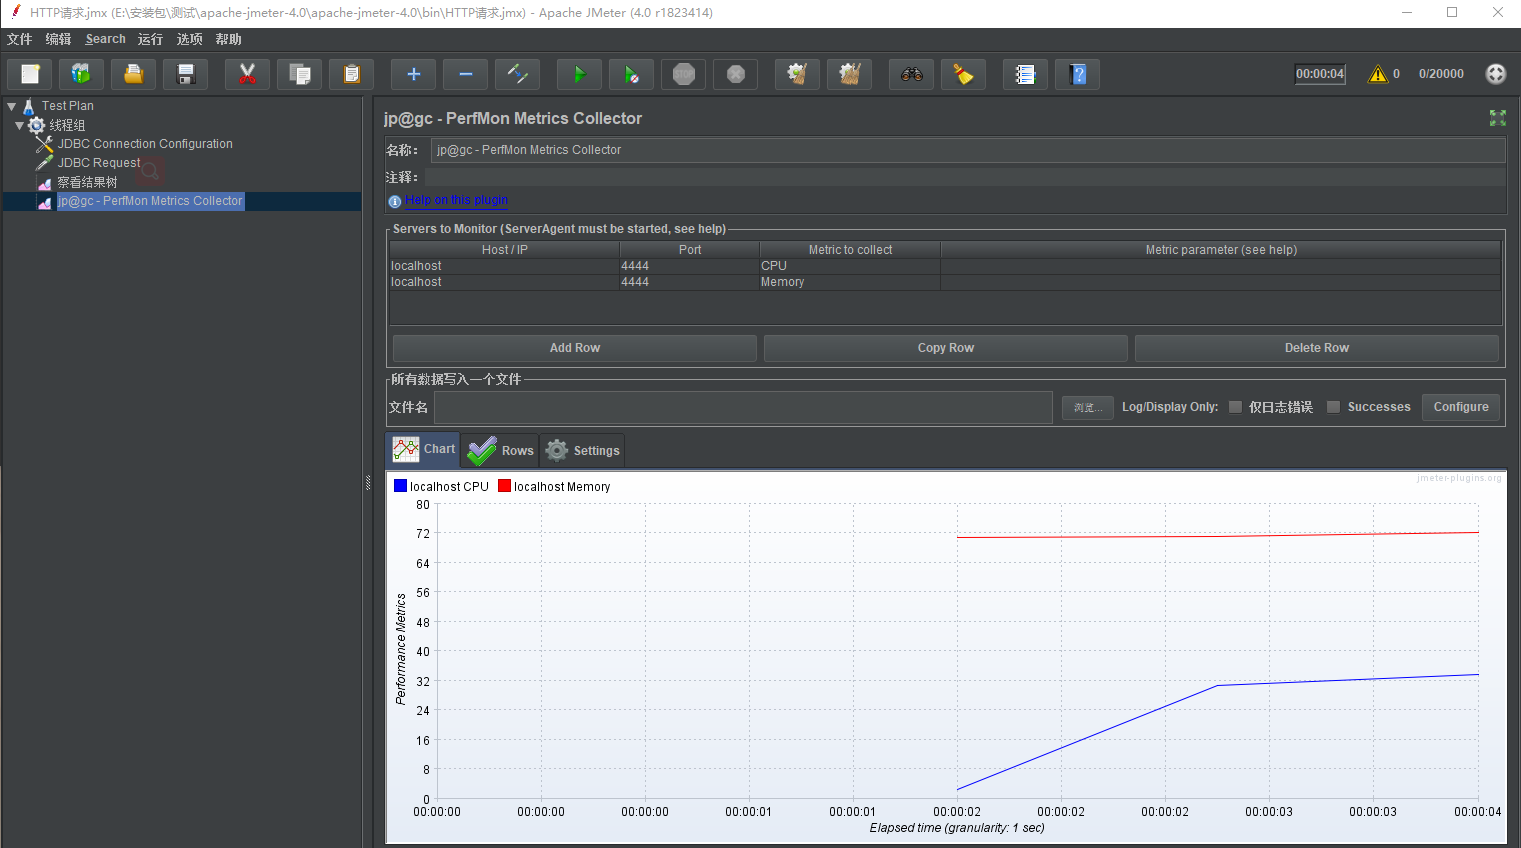Image resolution: width=1521 pixels, height=848 pixels.
Task: Collapse the 线程组 thread group node
Action: coord(19,126)
